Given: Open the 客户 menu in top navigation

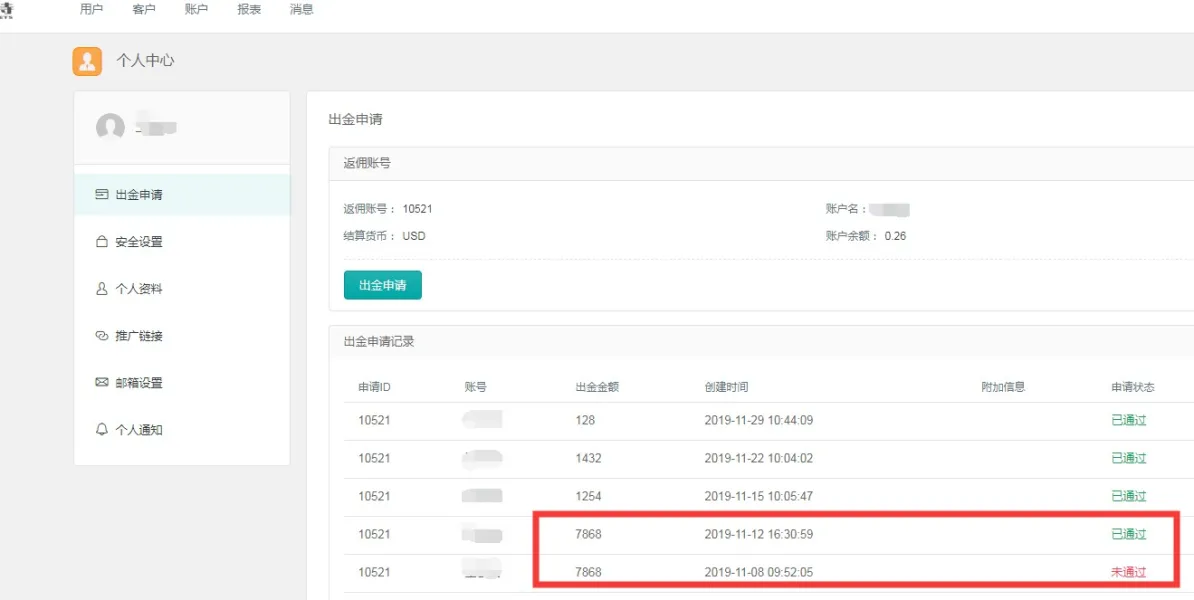Looking at the screenshot, I should click(144, 10).
